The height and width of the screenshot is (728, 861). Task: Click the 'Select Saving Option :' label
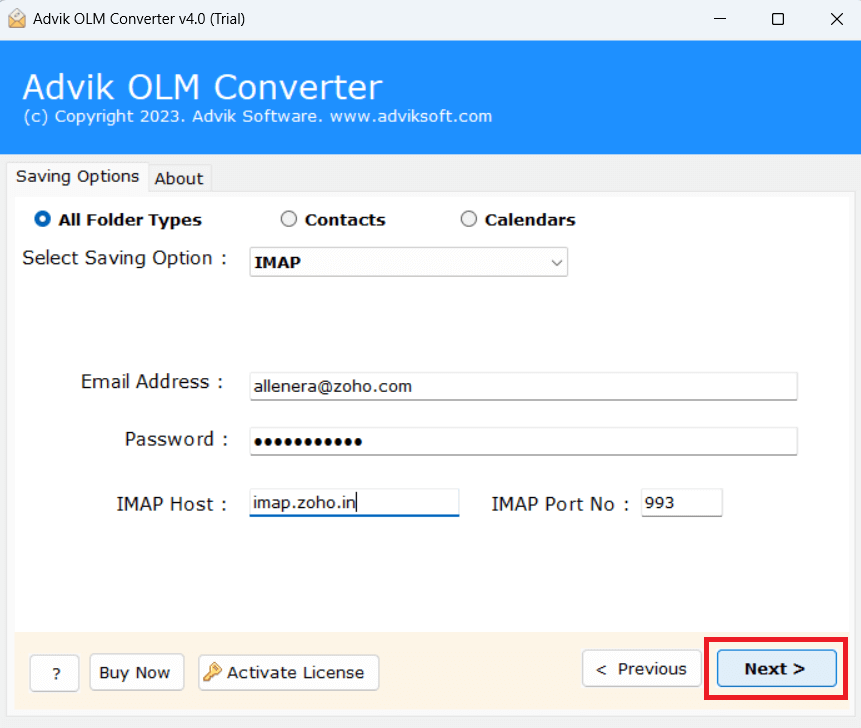(x=125, y=258)
